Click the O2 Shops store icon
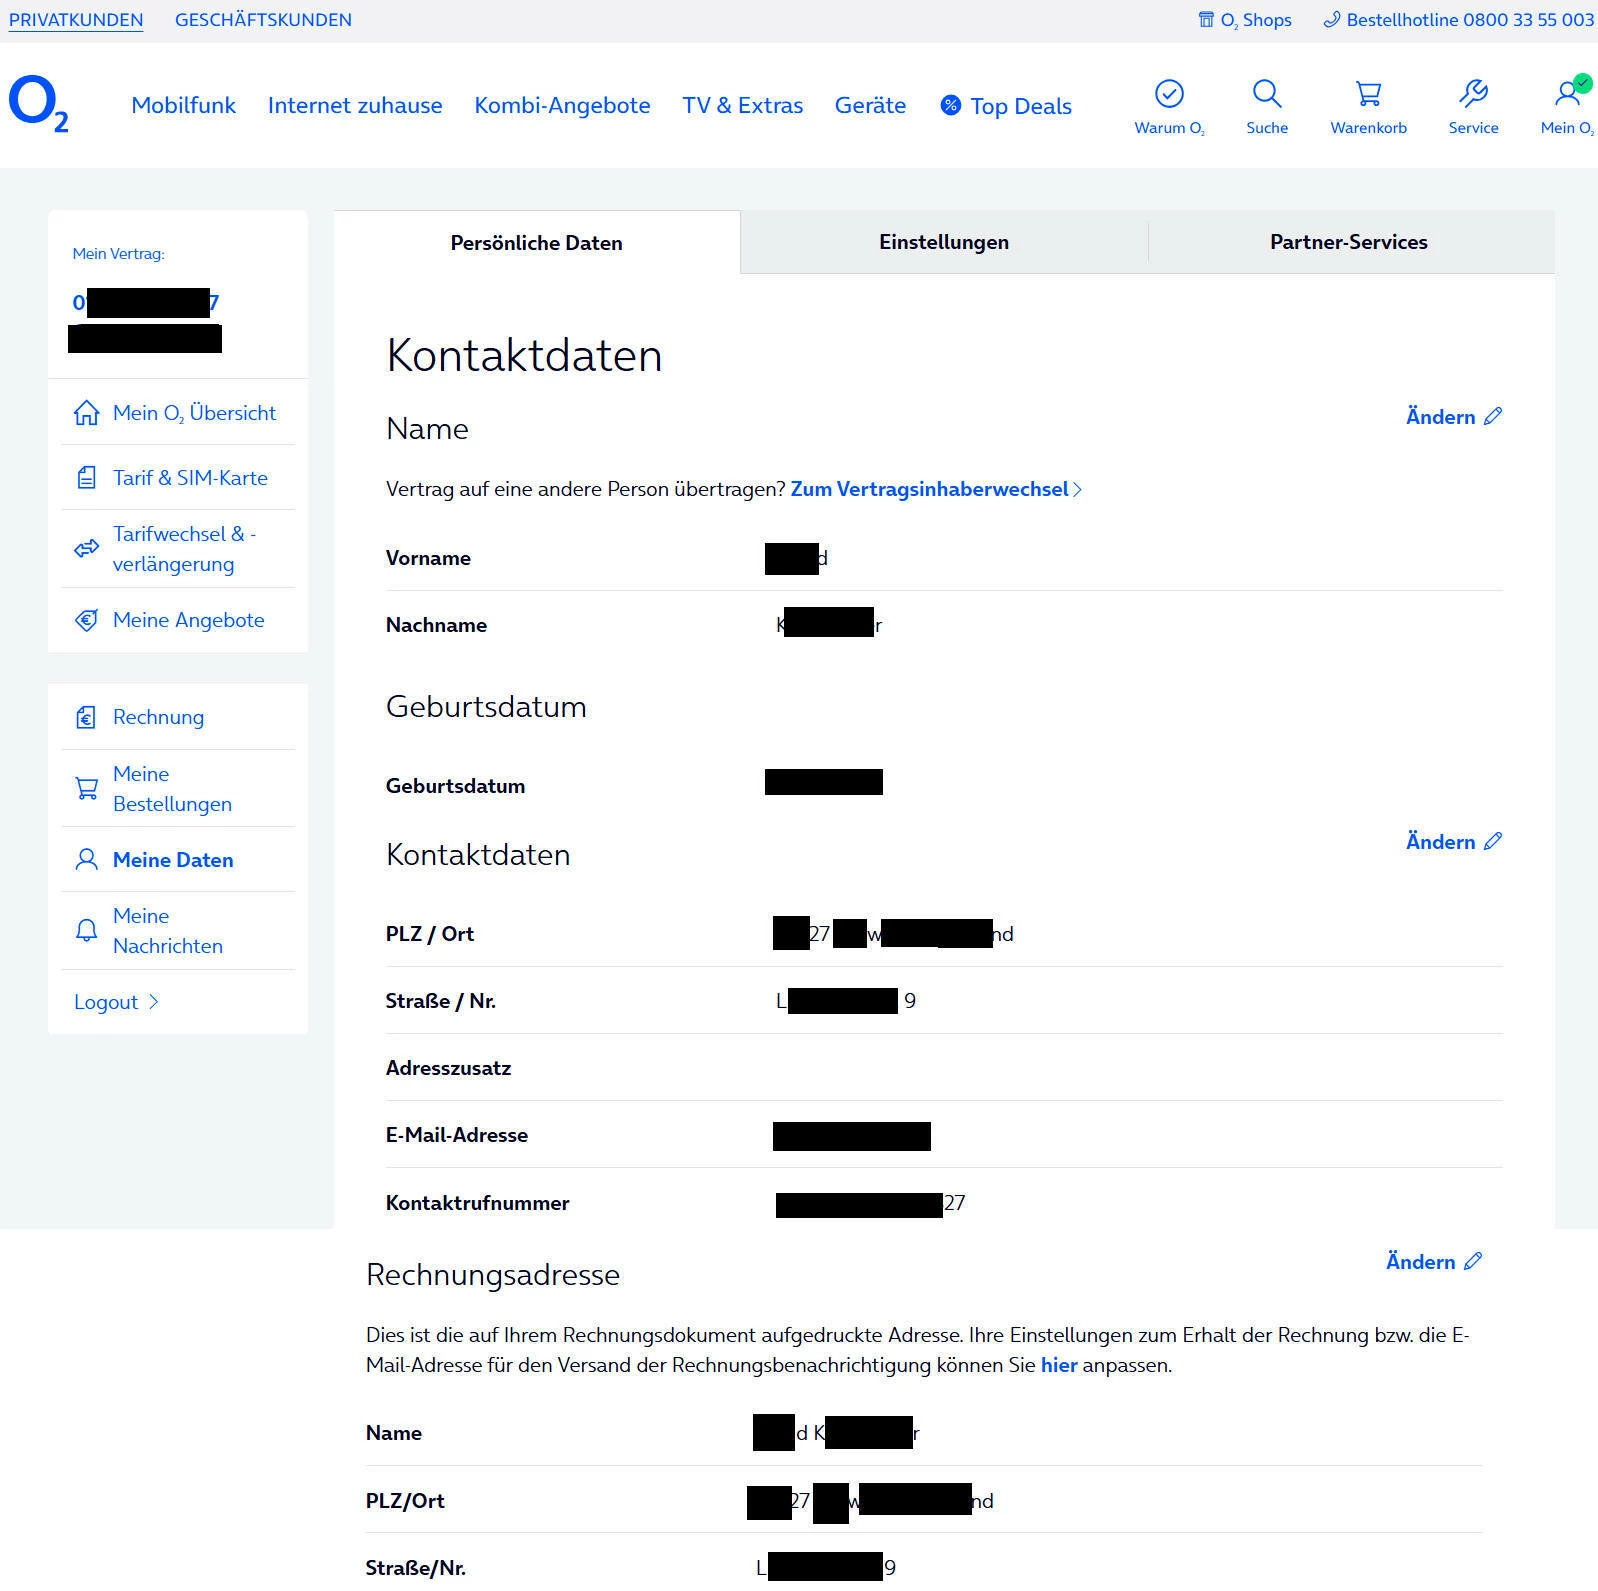Viewport: 1598px width, 1591px height. coord(1206,20)
